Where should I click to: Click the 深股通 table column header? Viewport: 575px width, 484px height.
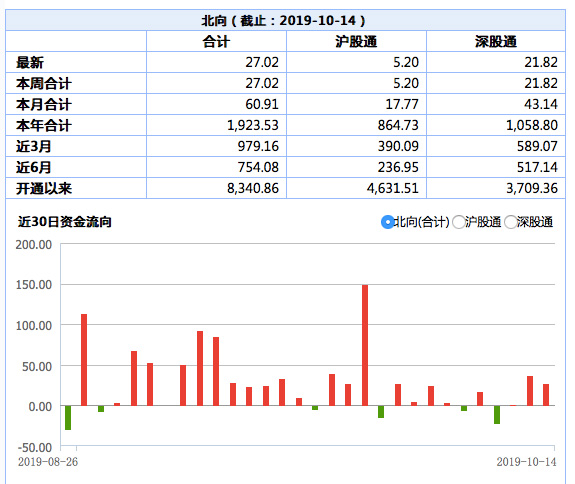coord(496,41)
